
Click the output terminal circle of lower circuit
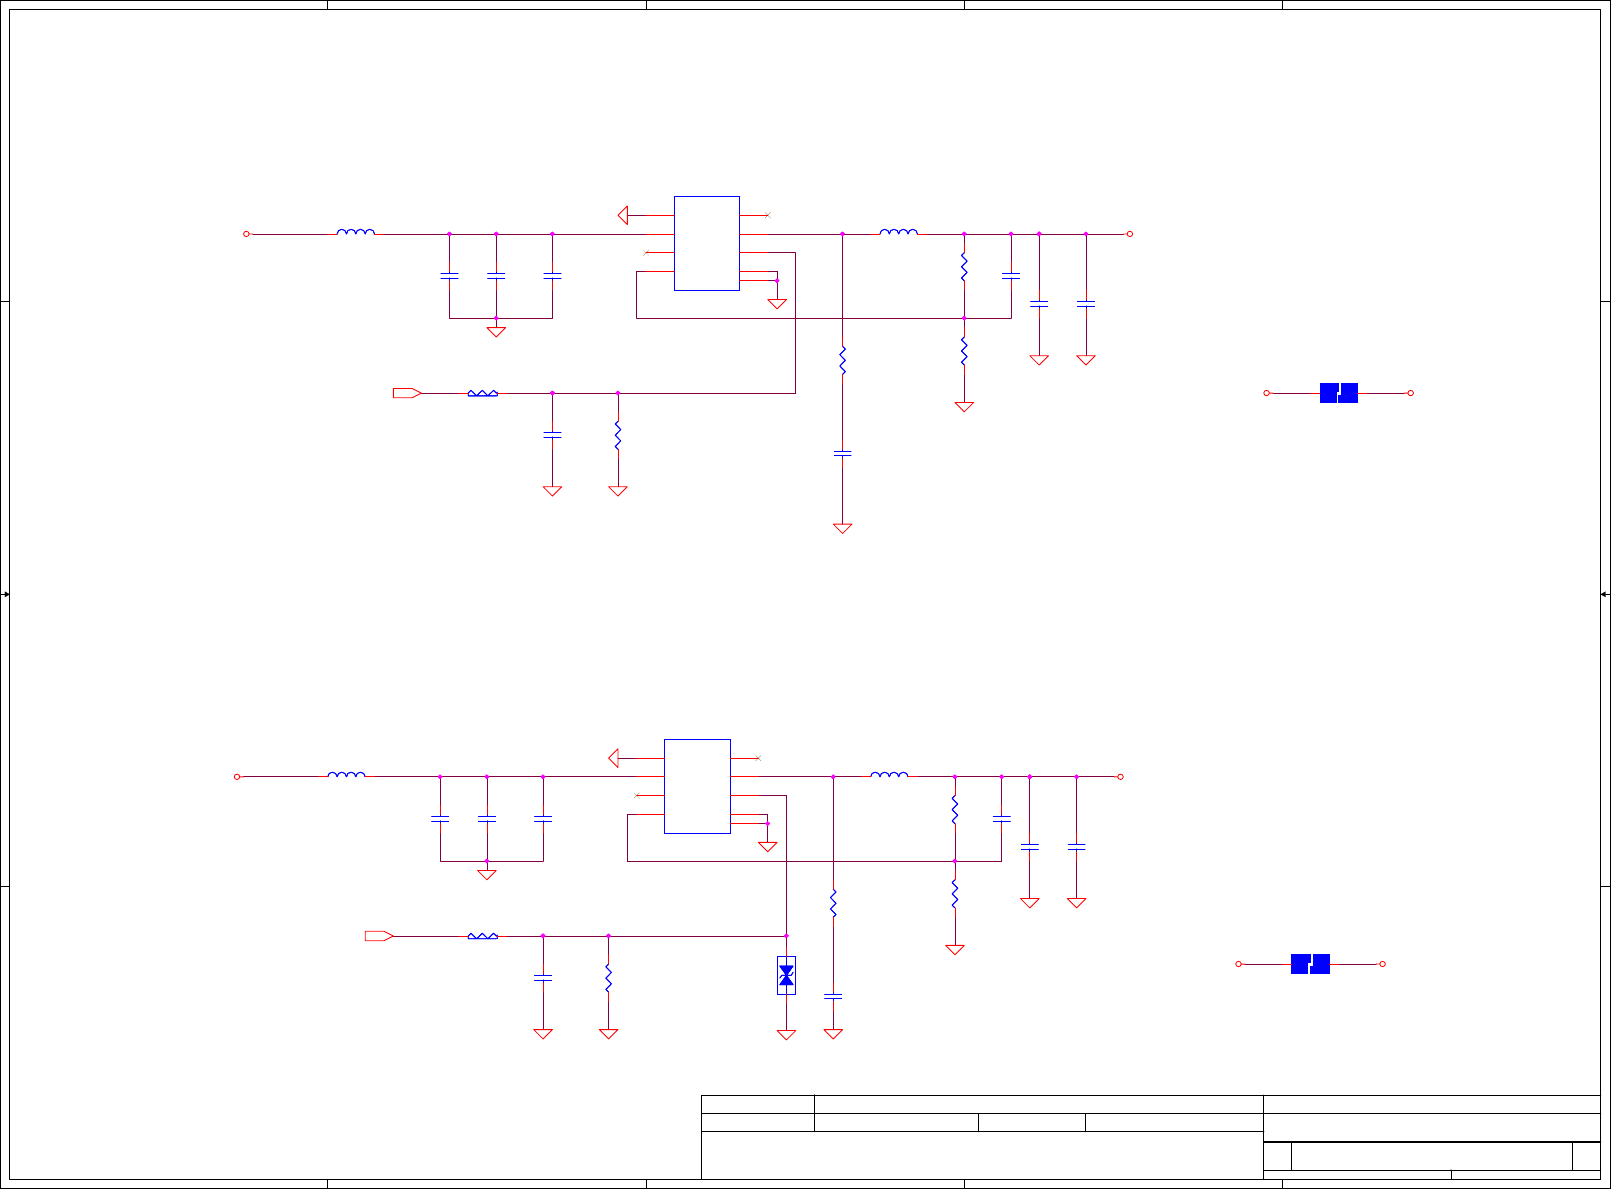1120,777
